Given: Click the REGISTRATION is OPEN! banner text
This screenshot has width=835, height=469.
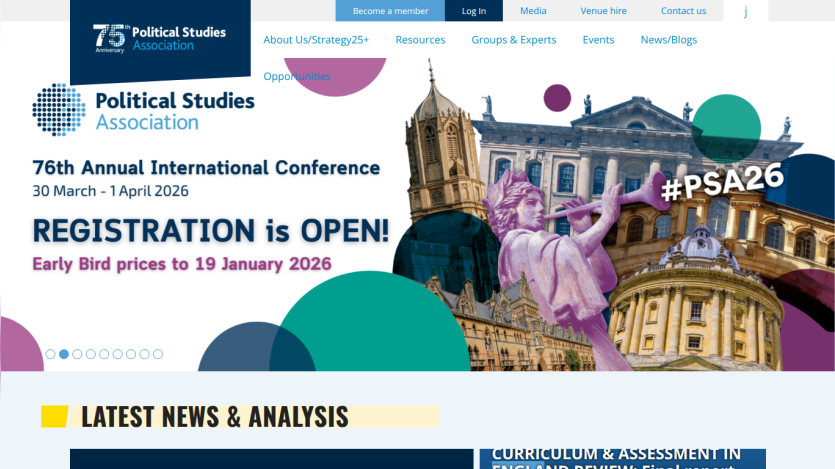Looking at the screenshot, I should coord(210,231).
